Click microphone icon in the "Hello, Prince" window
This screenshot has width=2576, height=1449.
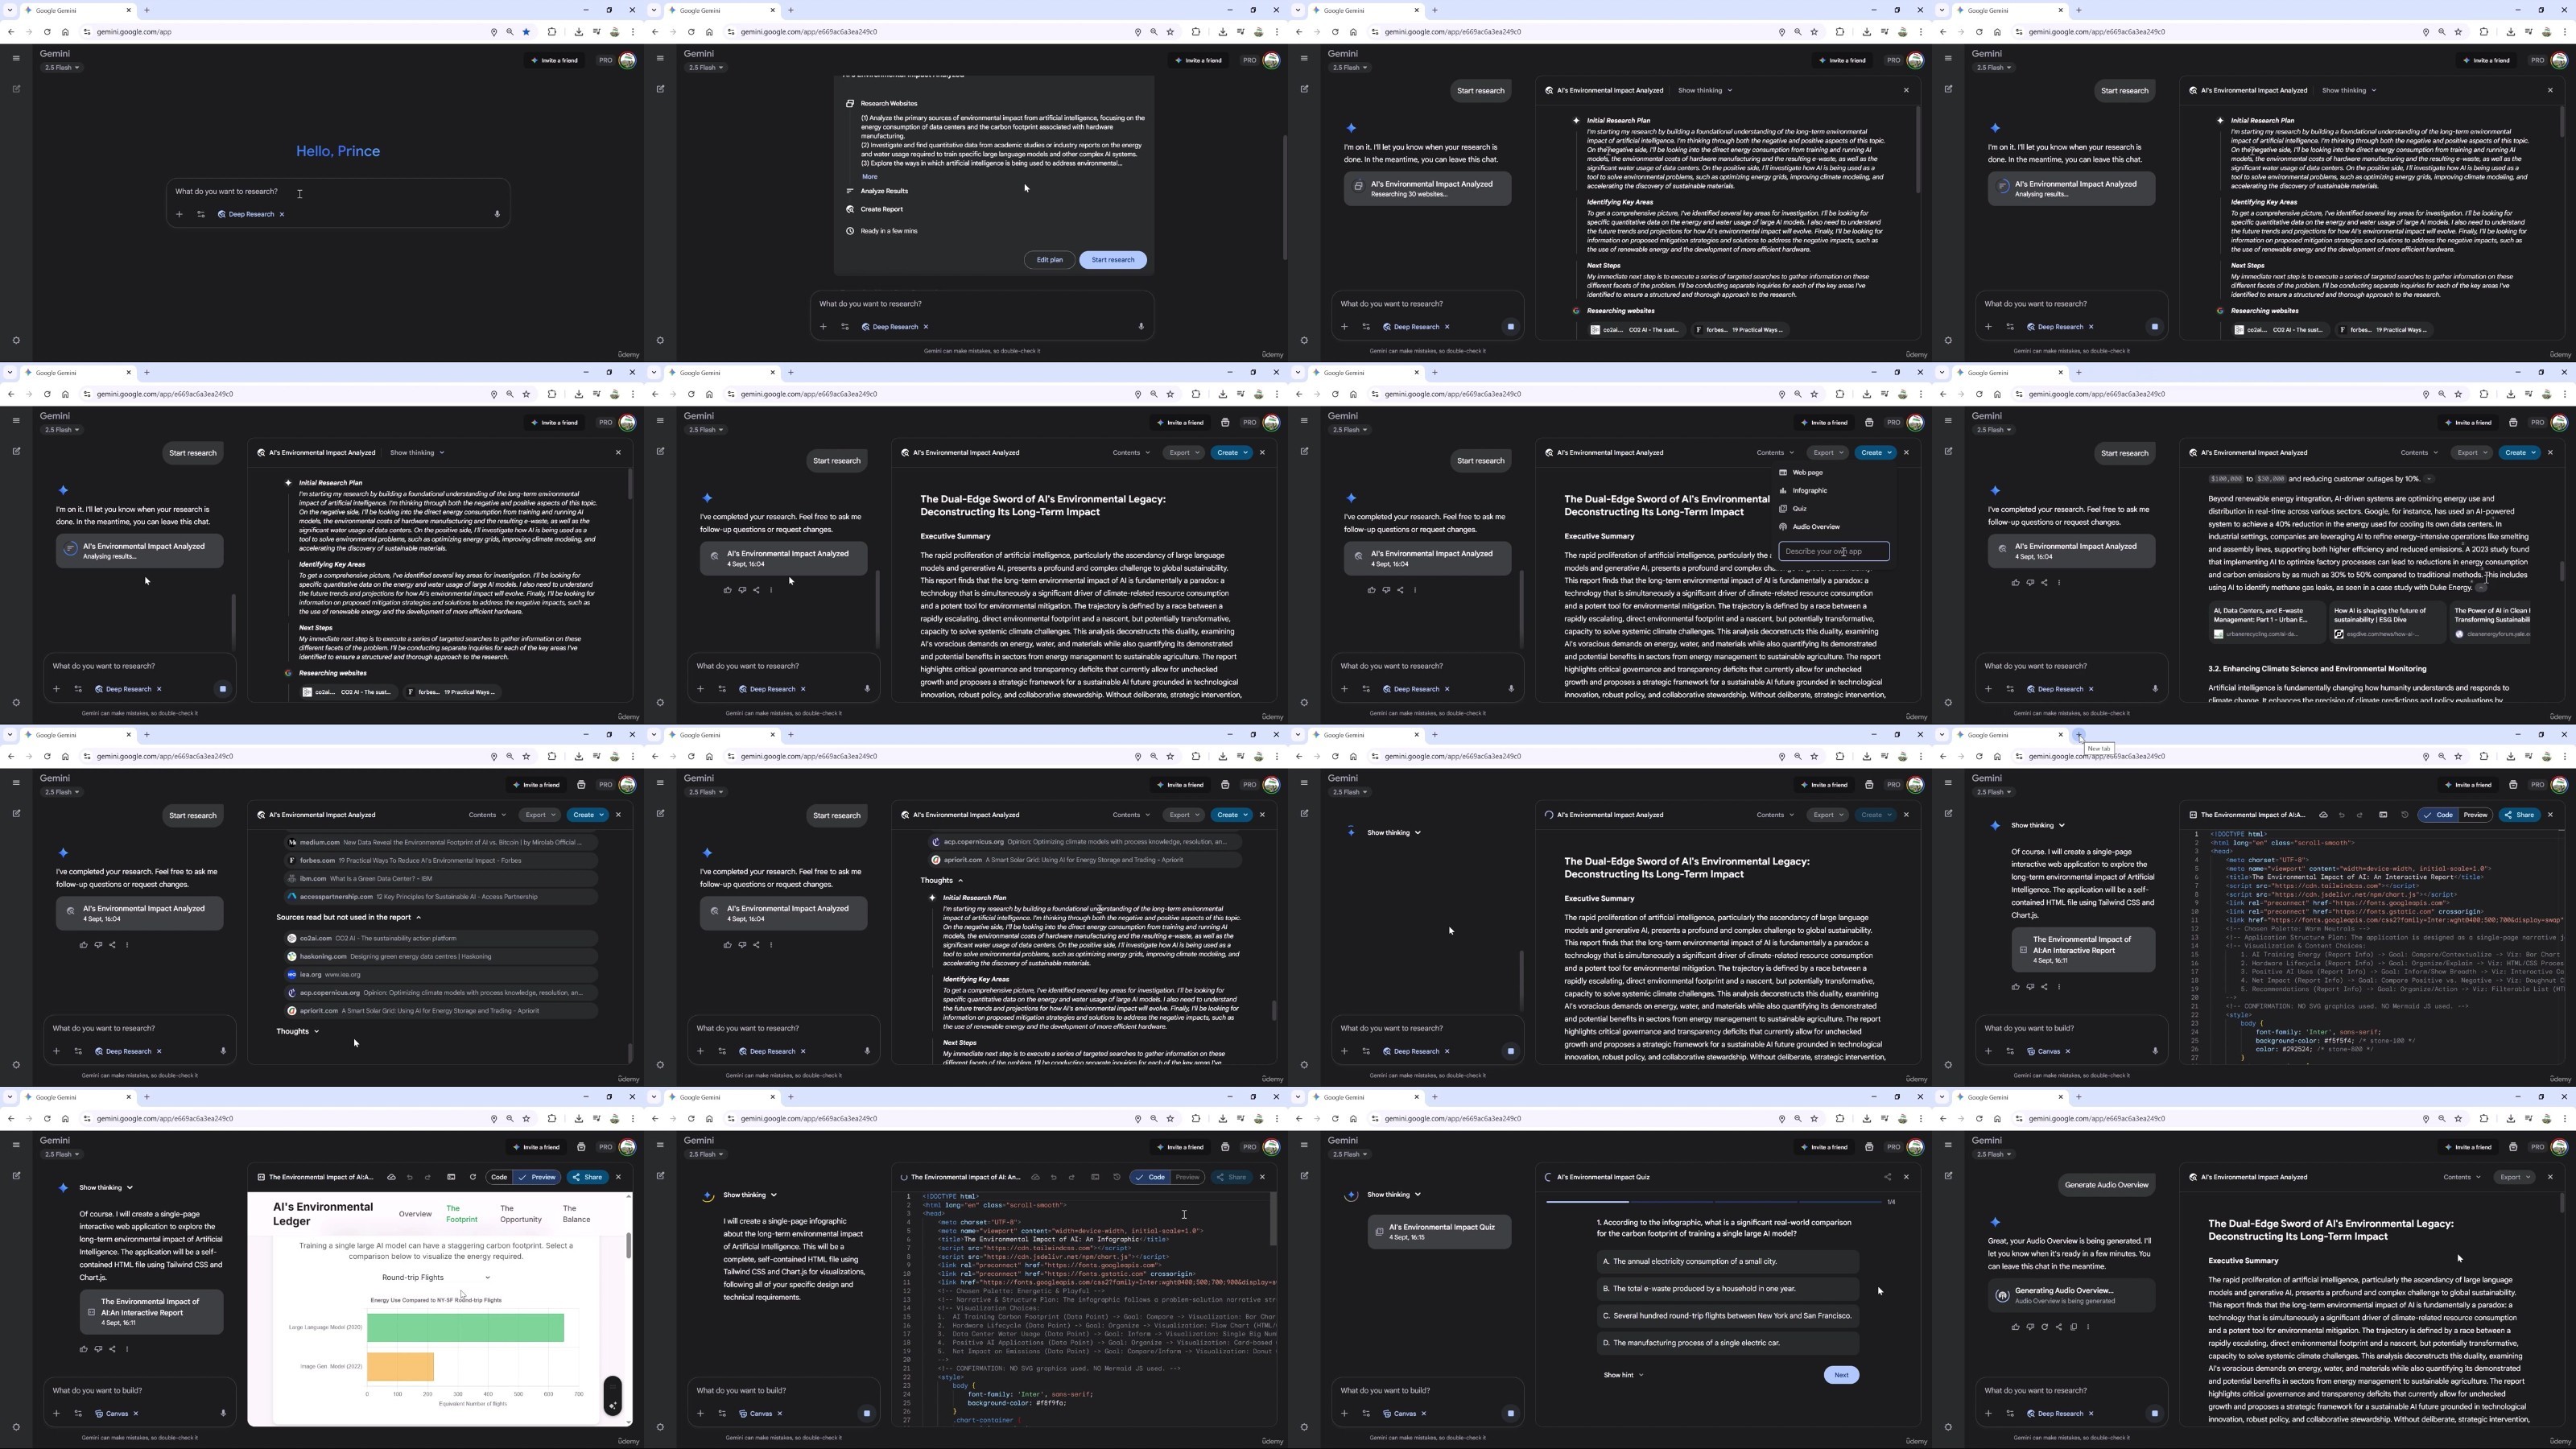point(497,214)
